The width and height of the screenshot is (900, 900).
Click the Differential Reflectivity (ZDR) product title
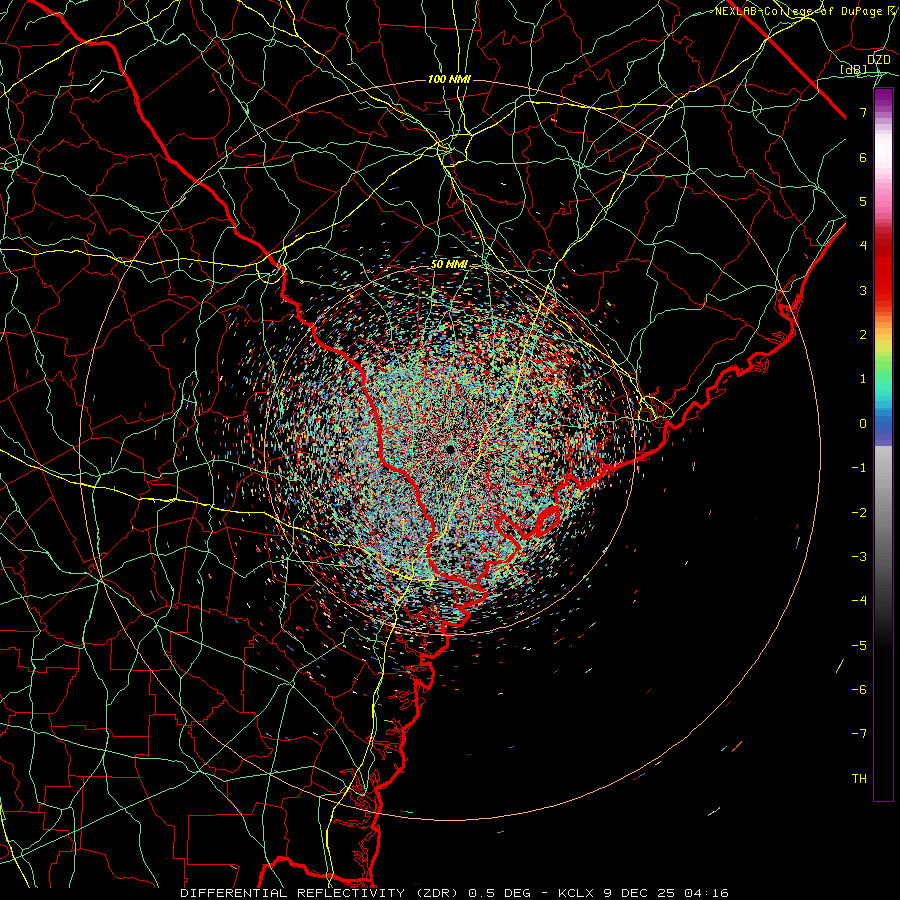click(321, 893)
